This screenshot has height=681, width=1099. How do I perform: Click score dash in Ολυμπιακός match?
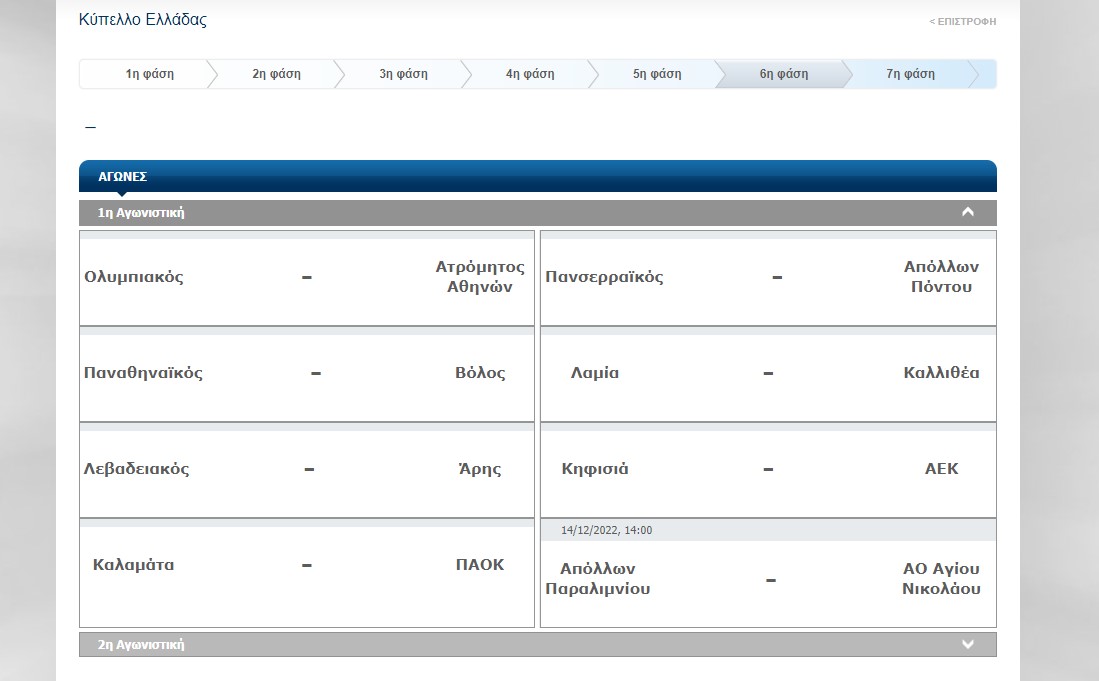click(x=307, y=277)
